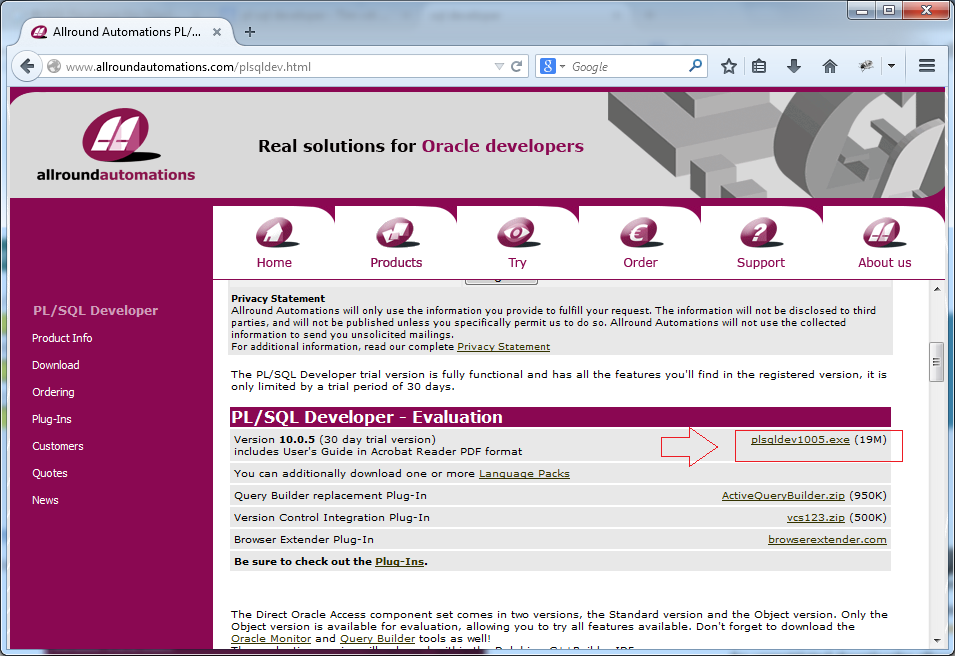Open the address bar dropdown arrow

[x=500, y=66]
